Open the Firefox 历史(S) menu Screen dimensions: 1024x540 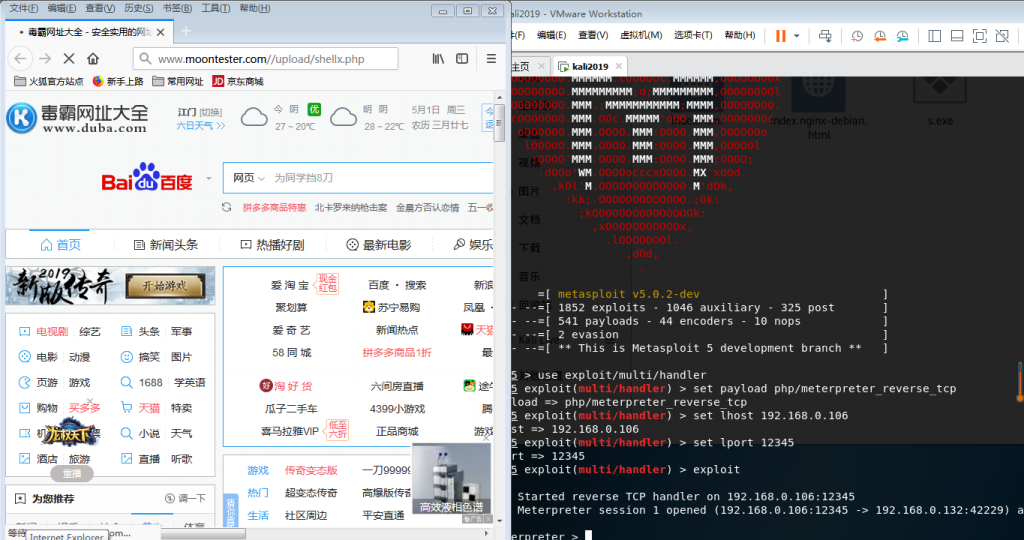[x=138, y=8]
